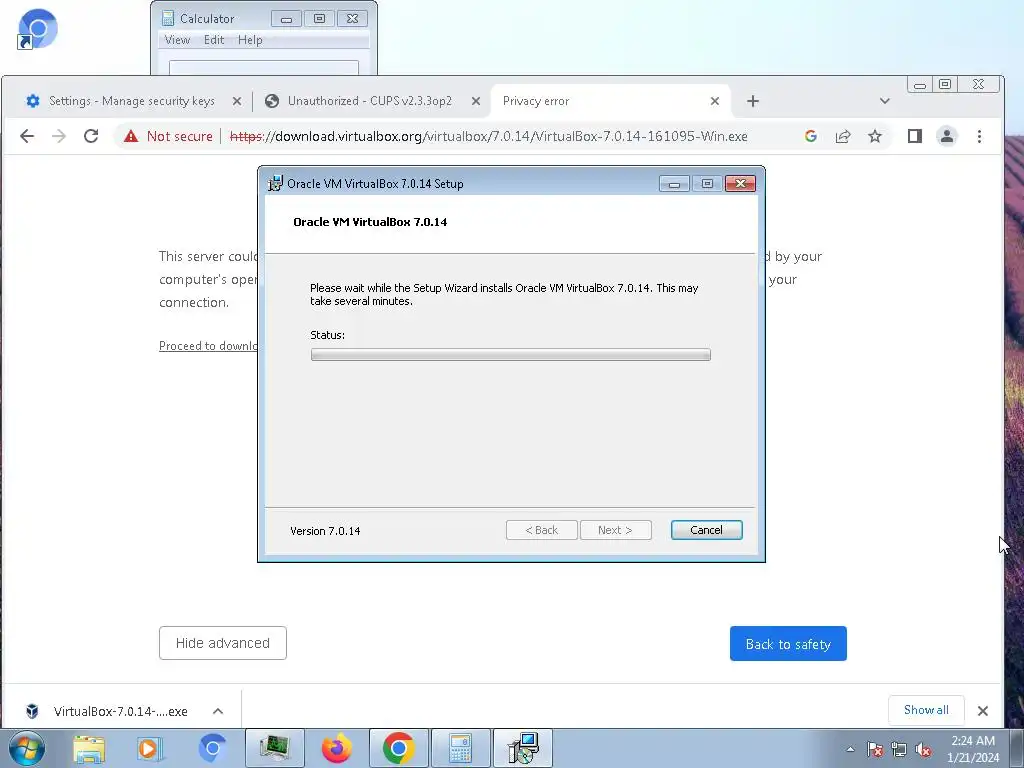Viewport: 1024px width, 768px height.
Task: Cancel the VirtualBox installation
Action: click(706, 530)
